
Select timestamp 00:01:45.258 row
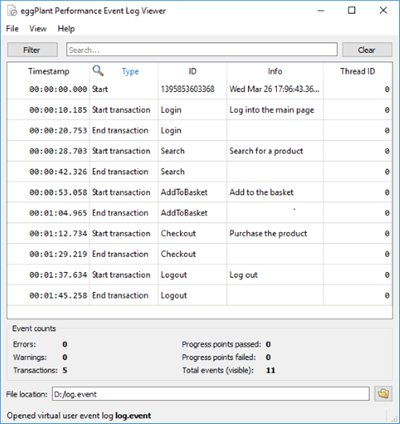(199, 296)
